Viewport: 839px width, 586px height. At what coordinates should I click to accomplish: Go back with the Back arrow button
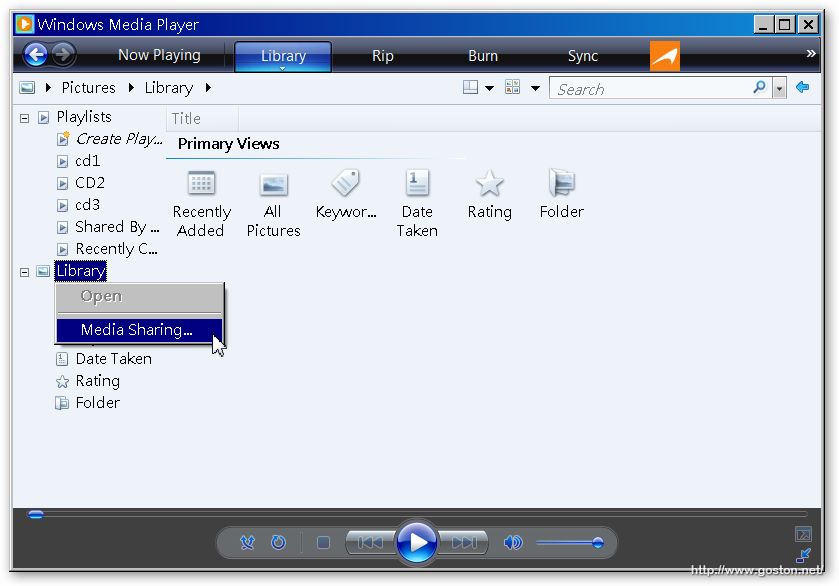pyautogui.click(x=36, y=55)
